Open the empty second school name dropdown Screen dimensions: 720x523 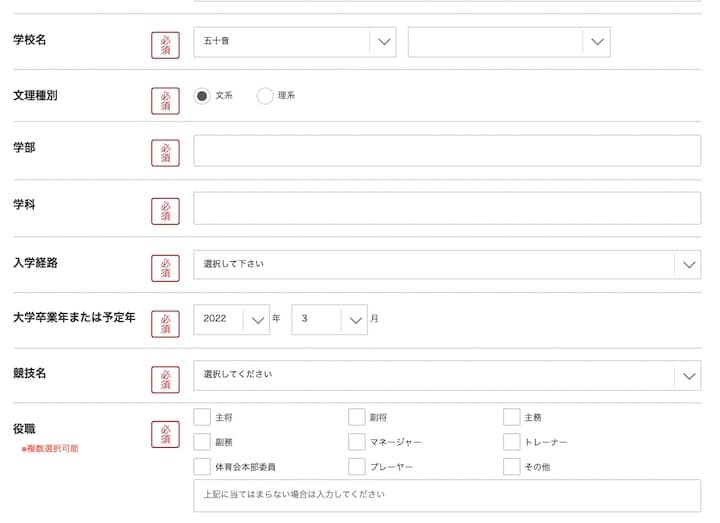(508, 42)
